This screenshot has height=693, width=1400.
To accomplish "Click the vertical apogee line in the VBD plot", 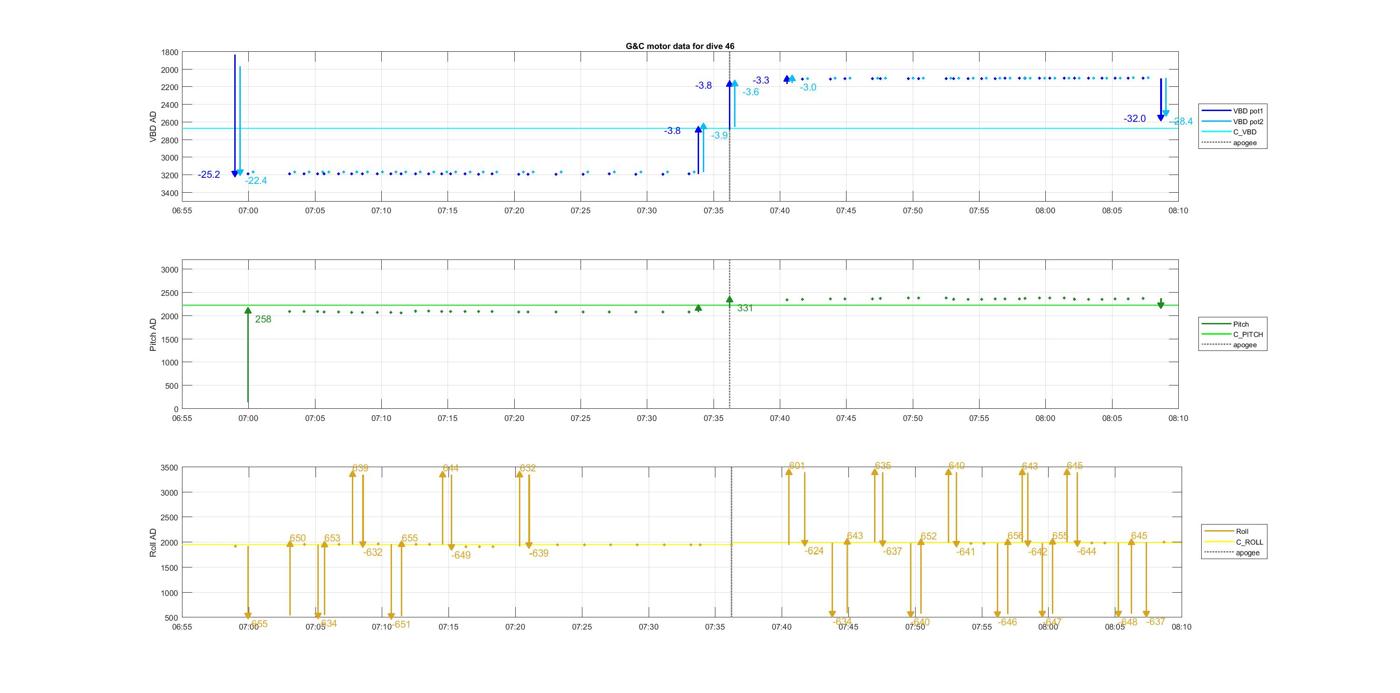I will (x=730, y=125).
